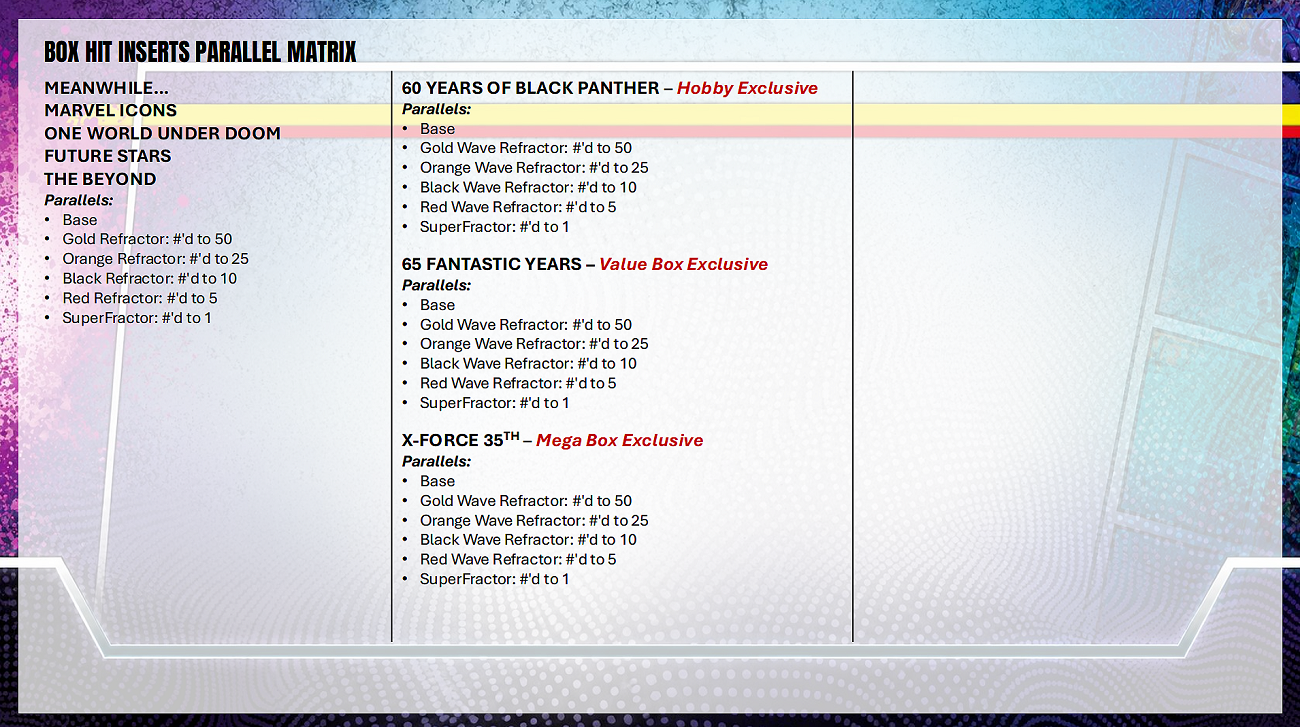Image resolution: width=1300 pixels, height=727 pixels.
Task: Click 'Base' bullet below THE BEYOND
Action: coord(80,220)
